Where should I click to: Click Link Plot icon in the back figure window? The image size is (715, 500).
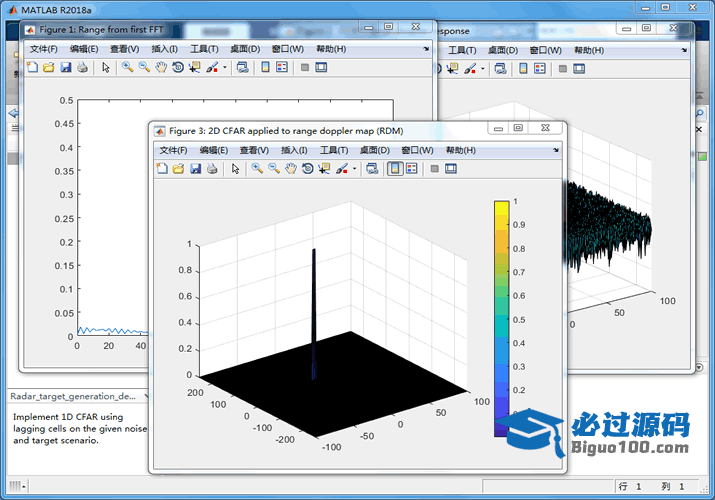click(x=501, y=69)
